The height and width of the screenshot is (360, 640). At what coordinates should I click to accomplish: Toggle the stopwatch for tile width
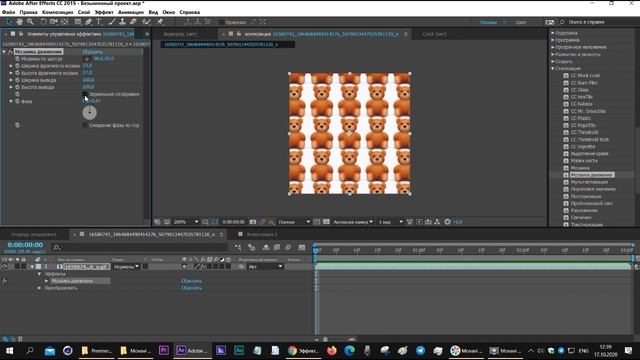coord(18,66)
